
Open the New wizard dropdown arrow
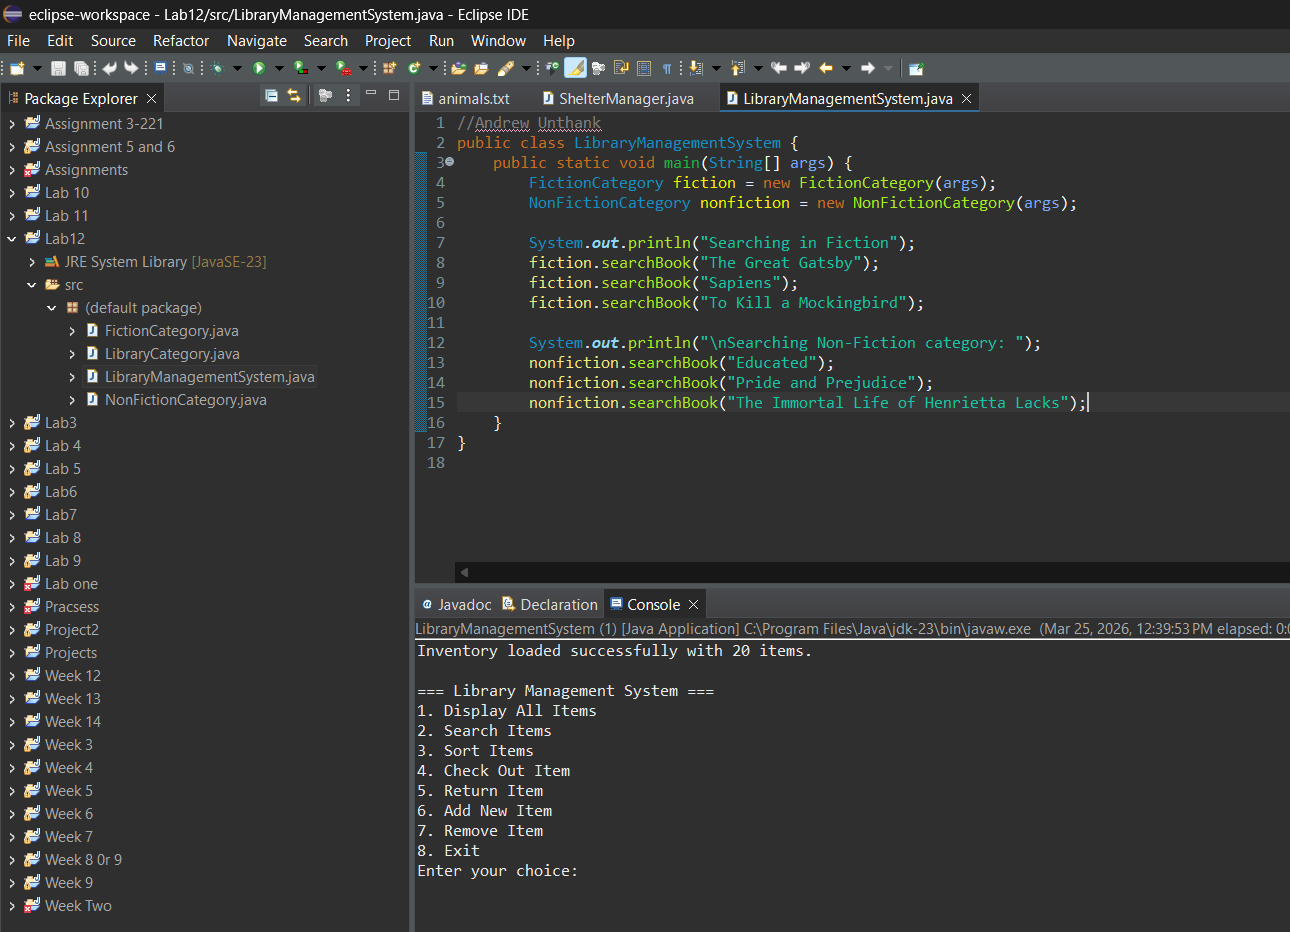(38, 68)
